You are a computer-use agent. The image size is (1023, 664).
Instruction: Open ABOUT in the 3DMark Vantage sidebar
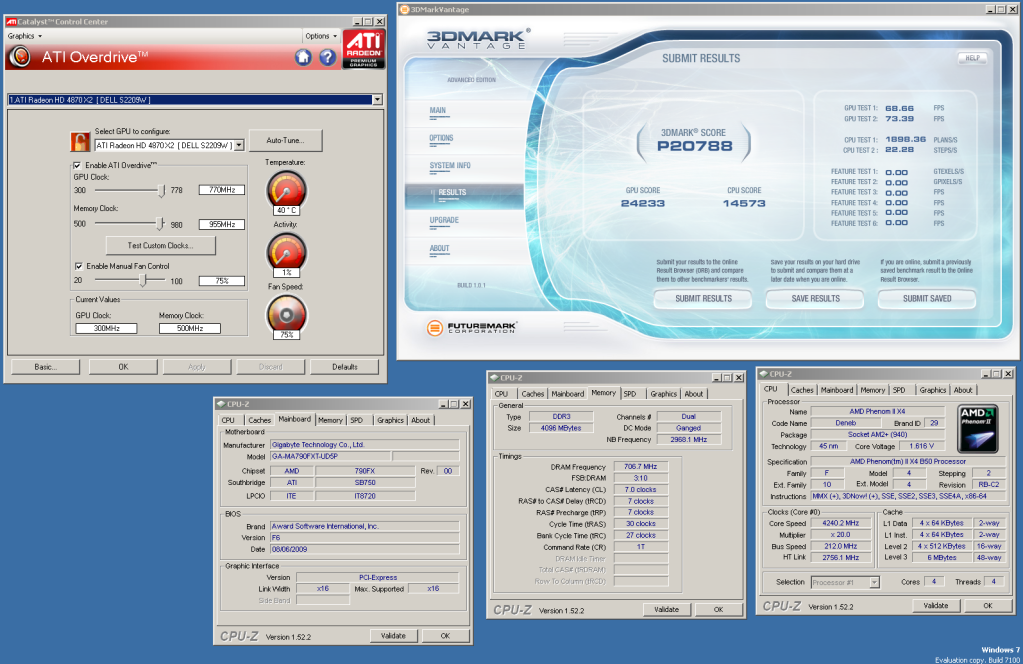(440, 249)
